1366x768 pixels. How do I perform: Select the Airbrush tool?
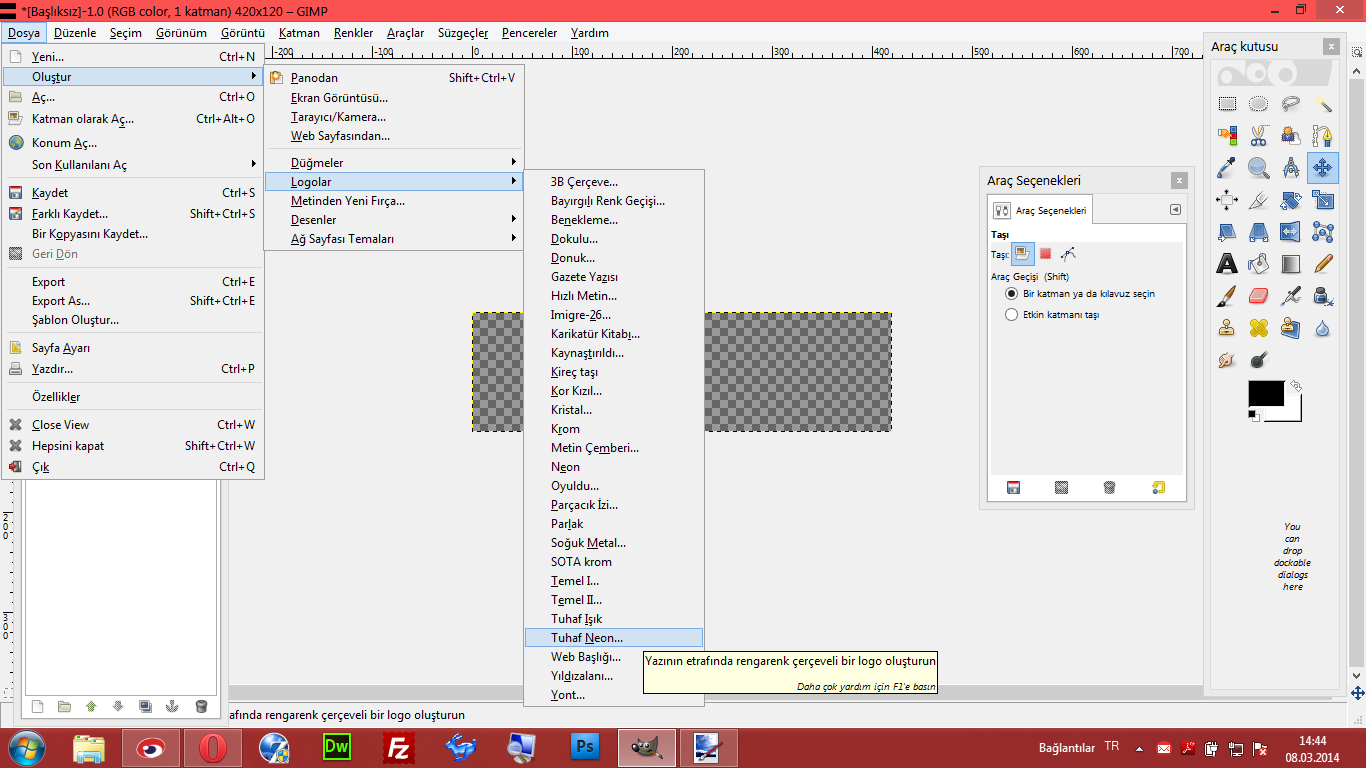click(x=1291, y=296)
